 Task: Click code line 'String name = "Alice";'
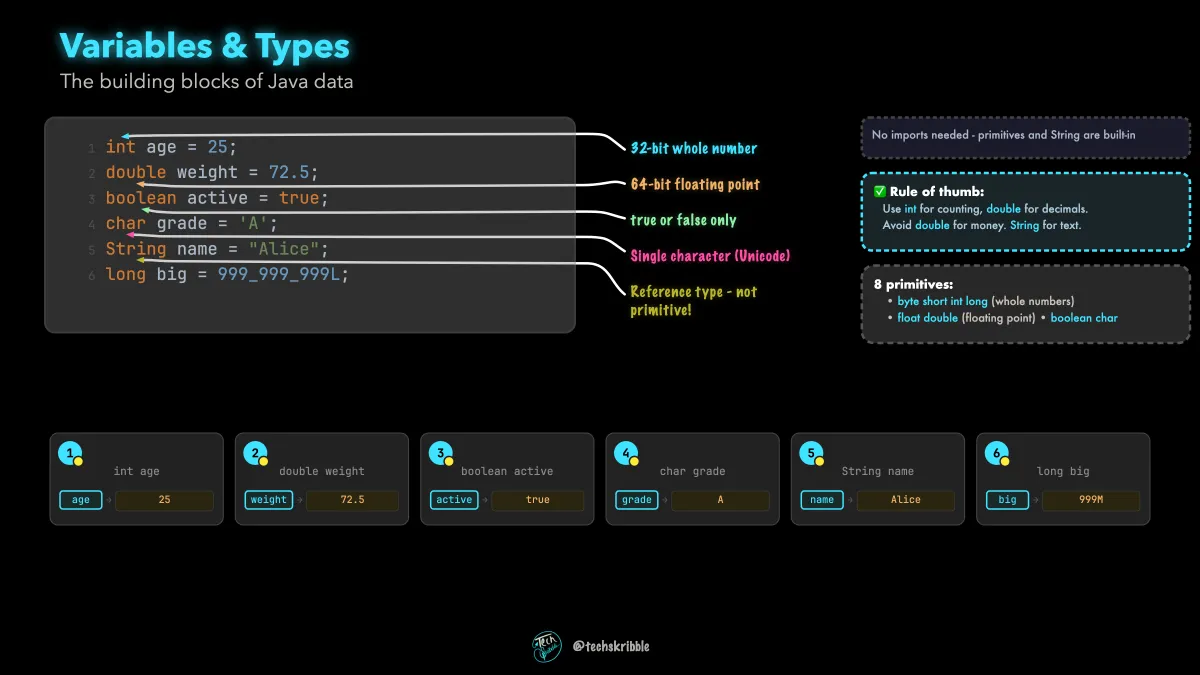tap(217, 249)
